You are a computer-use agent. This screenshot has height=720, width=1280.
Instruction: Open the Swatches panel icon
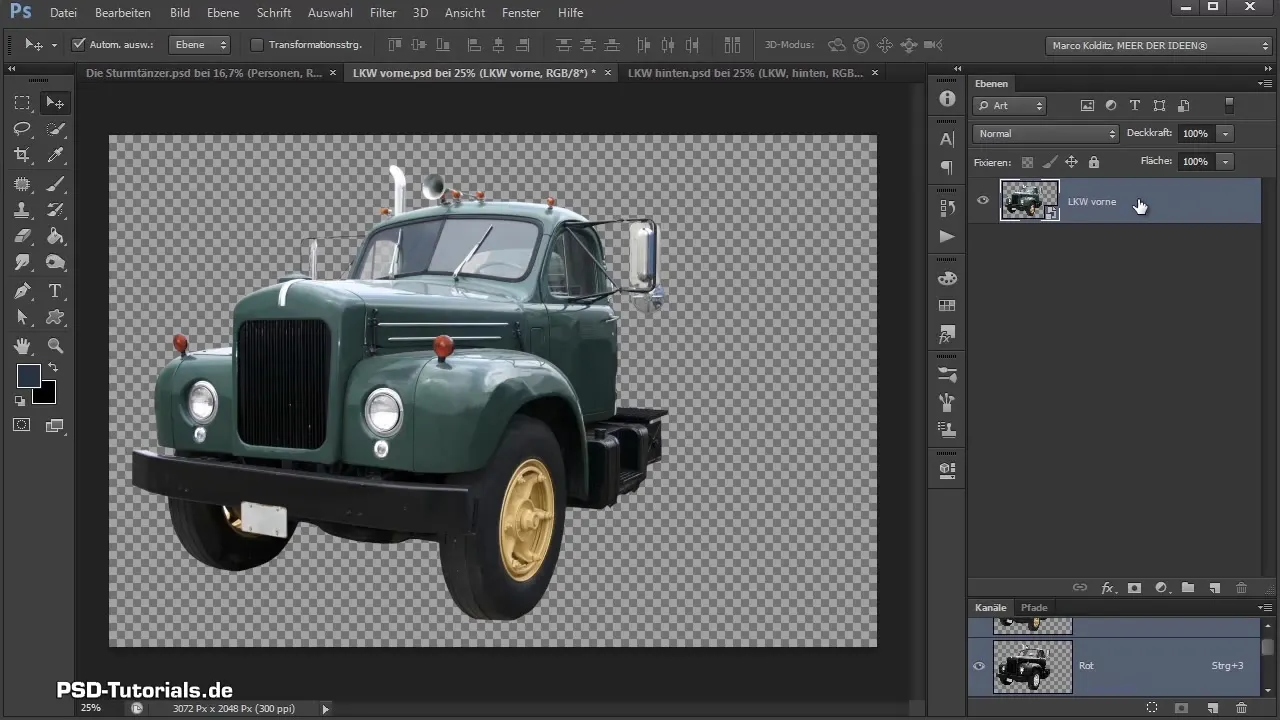tap(947, 306)
